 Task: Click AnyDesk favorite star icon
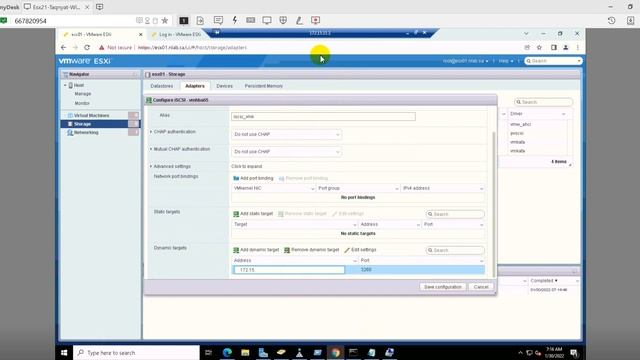coord(165,20)
